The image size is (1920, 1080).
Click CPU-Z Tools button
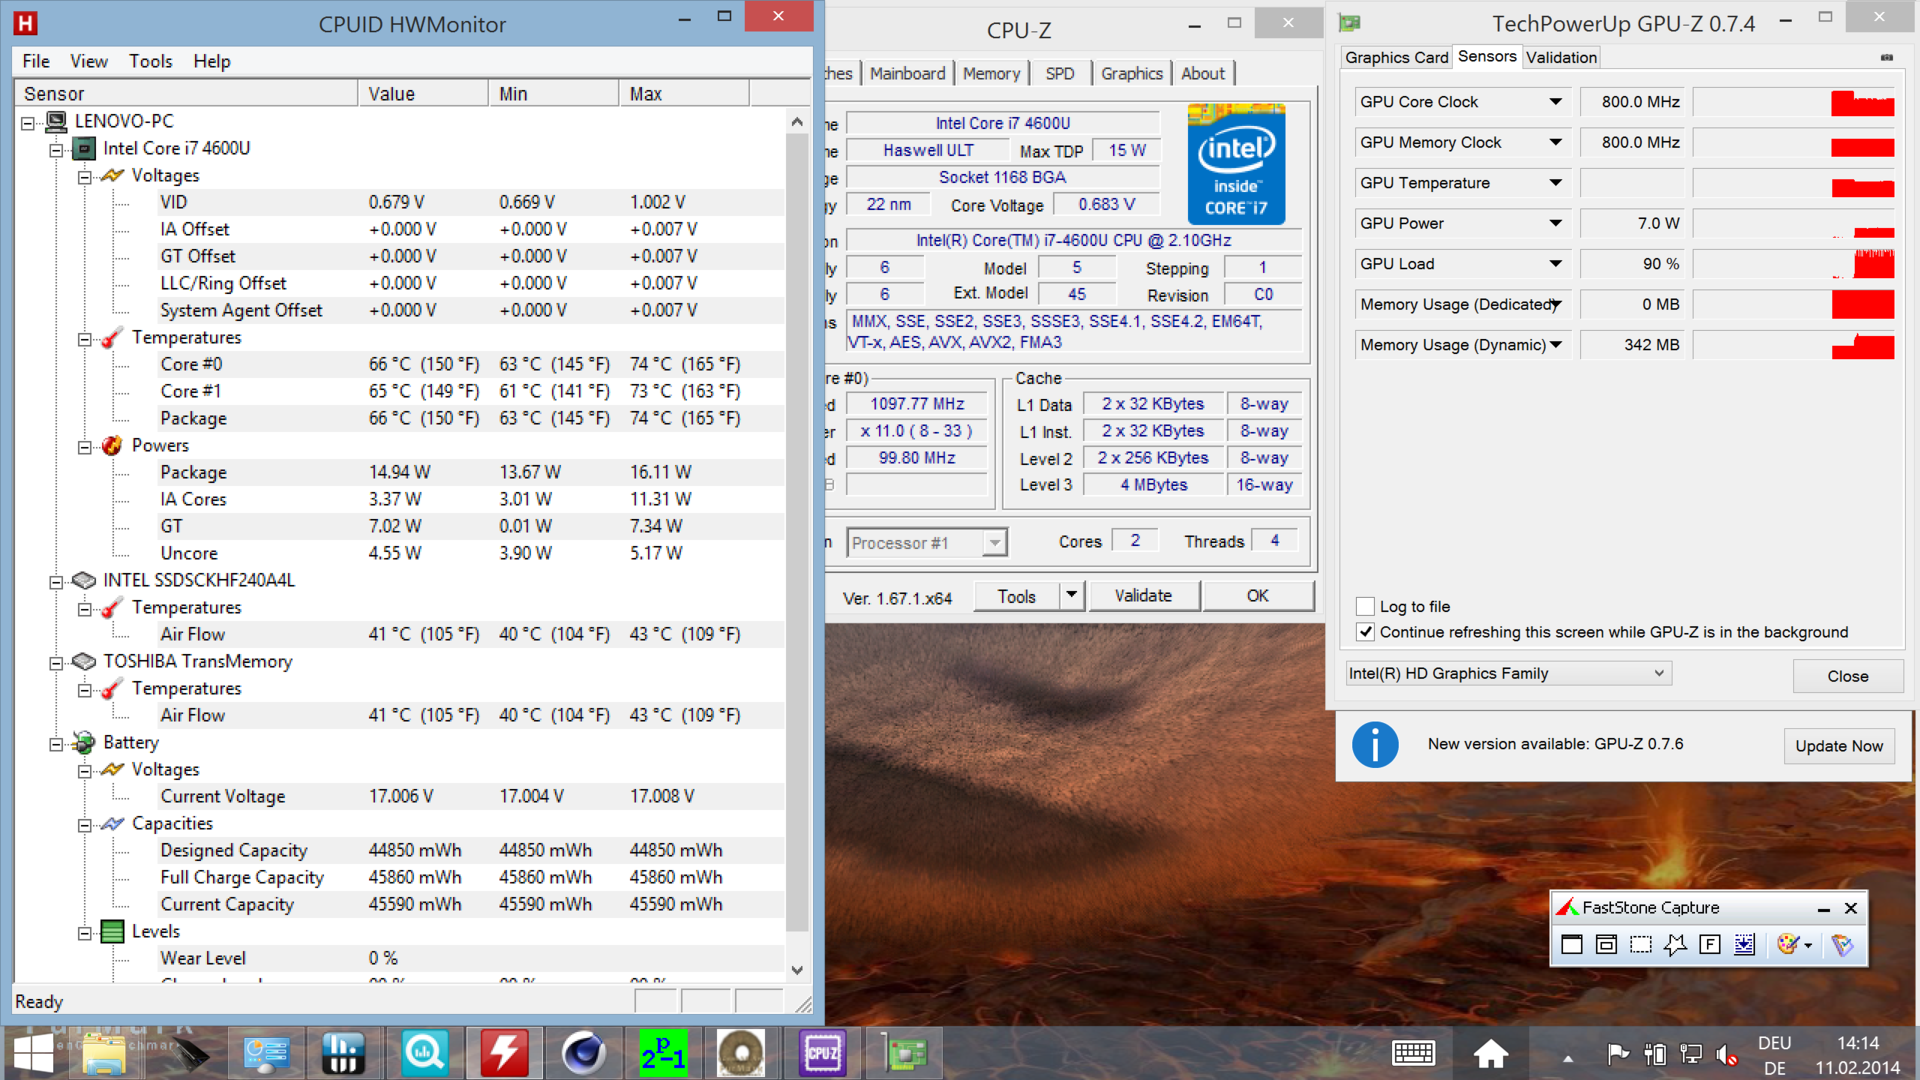point(1016,596)
